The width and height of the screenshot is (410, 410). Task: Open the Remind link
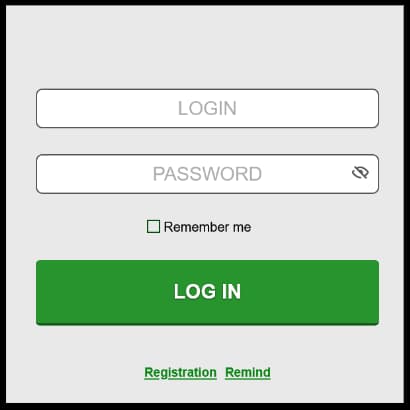248,372
